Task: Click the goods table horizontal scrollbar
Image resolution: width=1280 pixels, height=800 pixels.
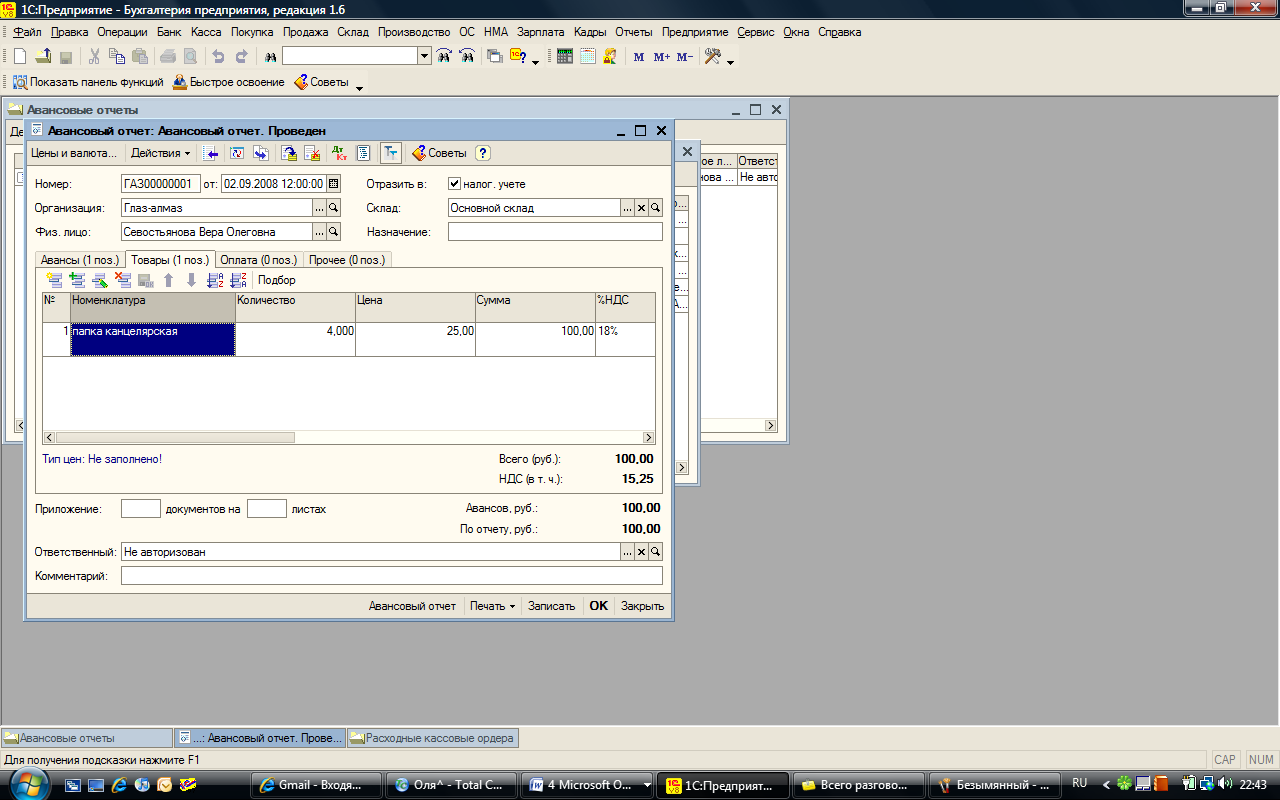Action: tap(349, 438)
